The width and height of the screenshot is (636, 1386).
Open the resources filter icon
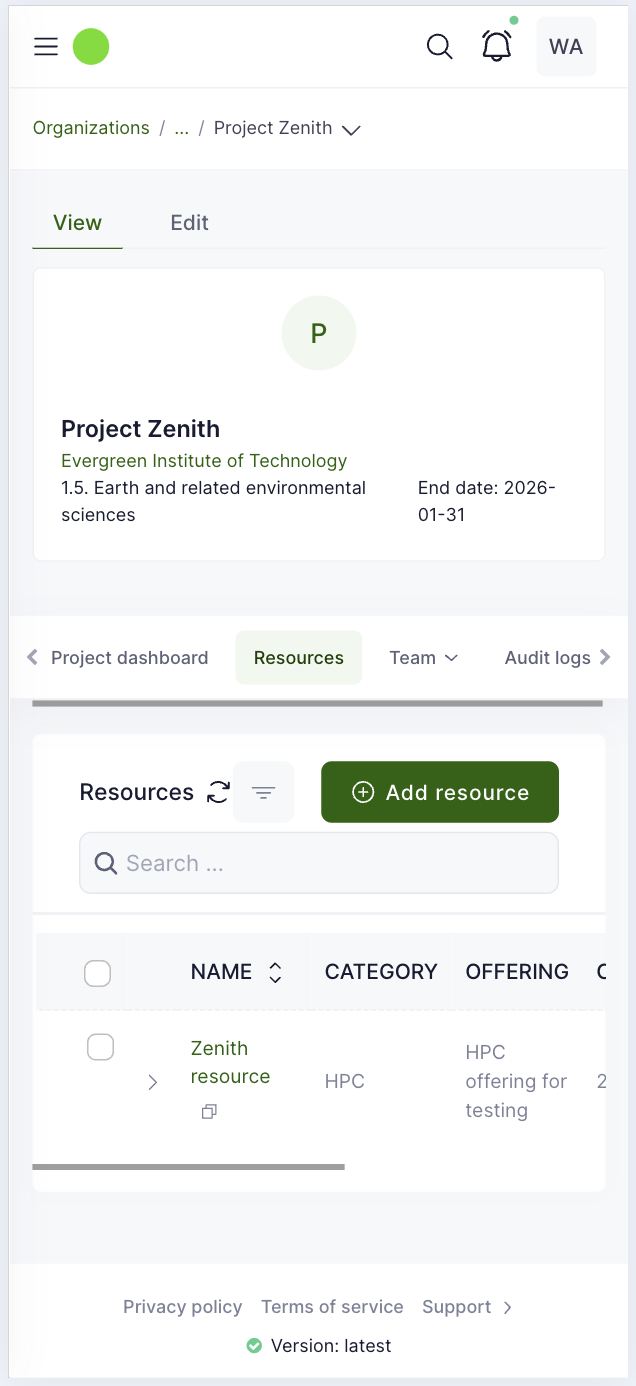(263, 793)
